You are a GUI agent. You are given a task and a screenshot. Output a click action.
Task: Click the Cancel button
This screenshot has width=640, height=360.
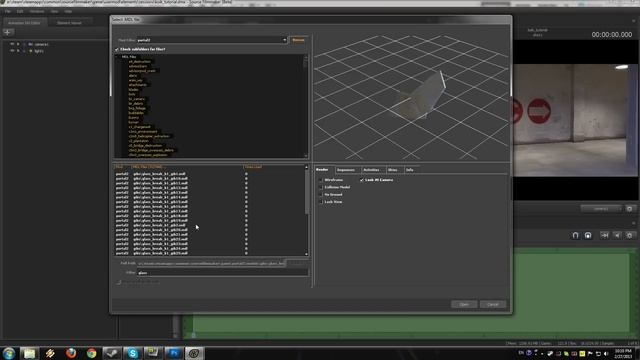[493, 304]
